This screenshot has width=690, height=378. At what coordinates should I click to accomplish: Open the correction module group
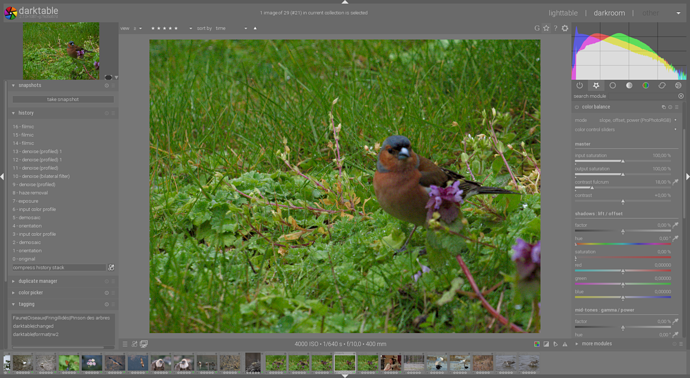tap(662, 85)
